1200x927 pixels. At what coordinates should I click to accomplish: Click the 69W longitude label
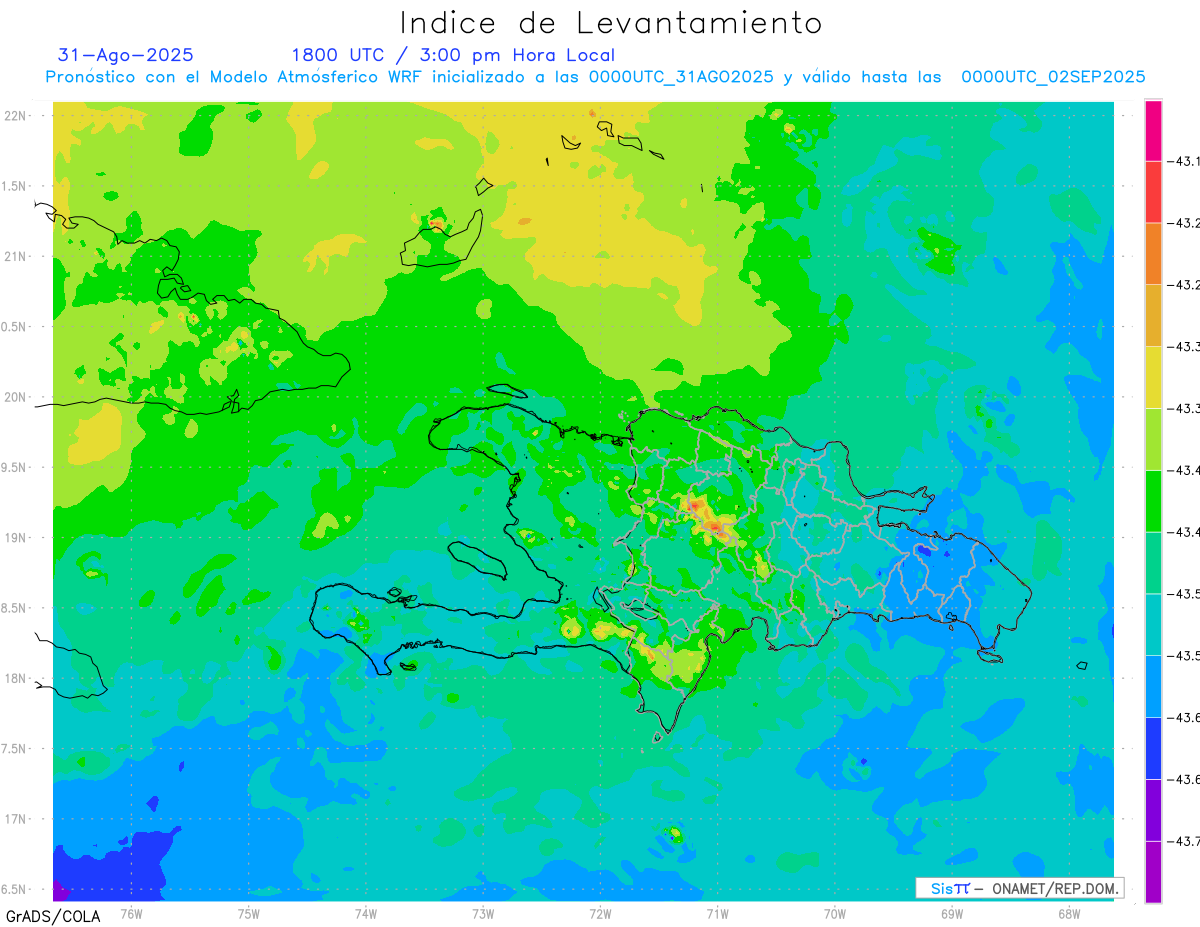[952, 914]
